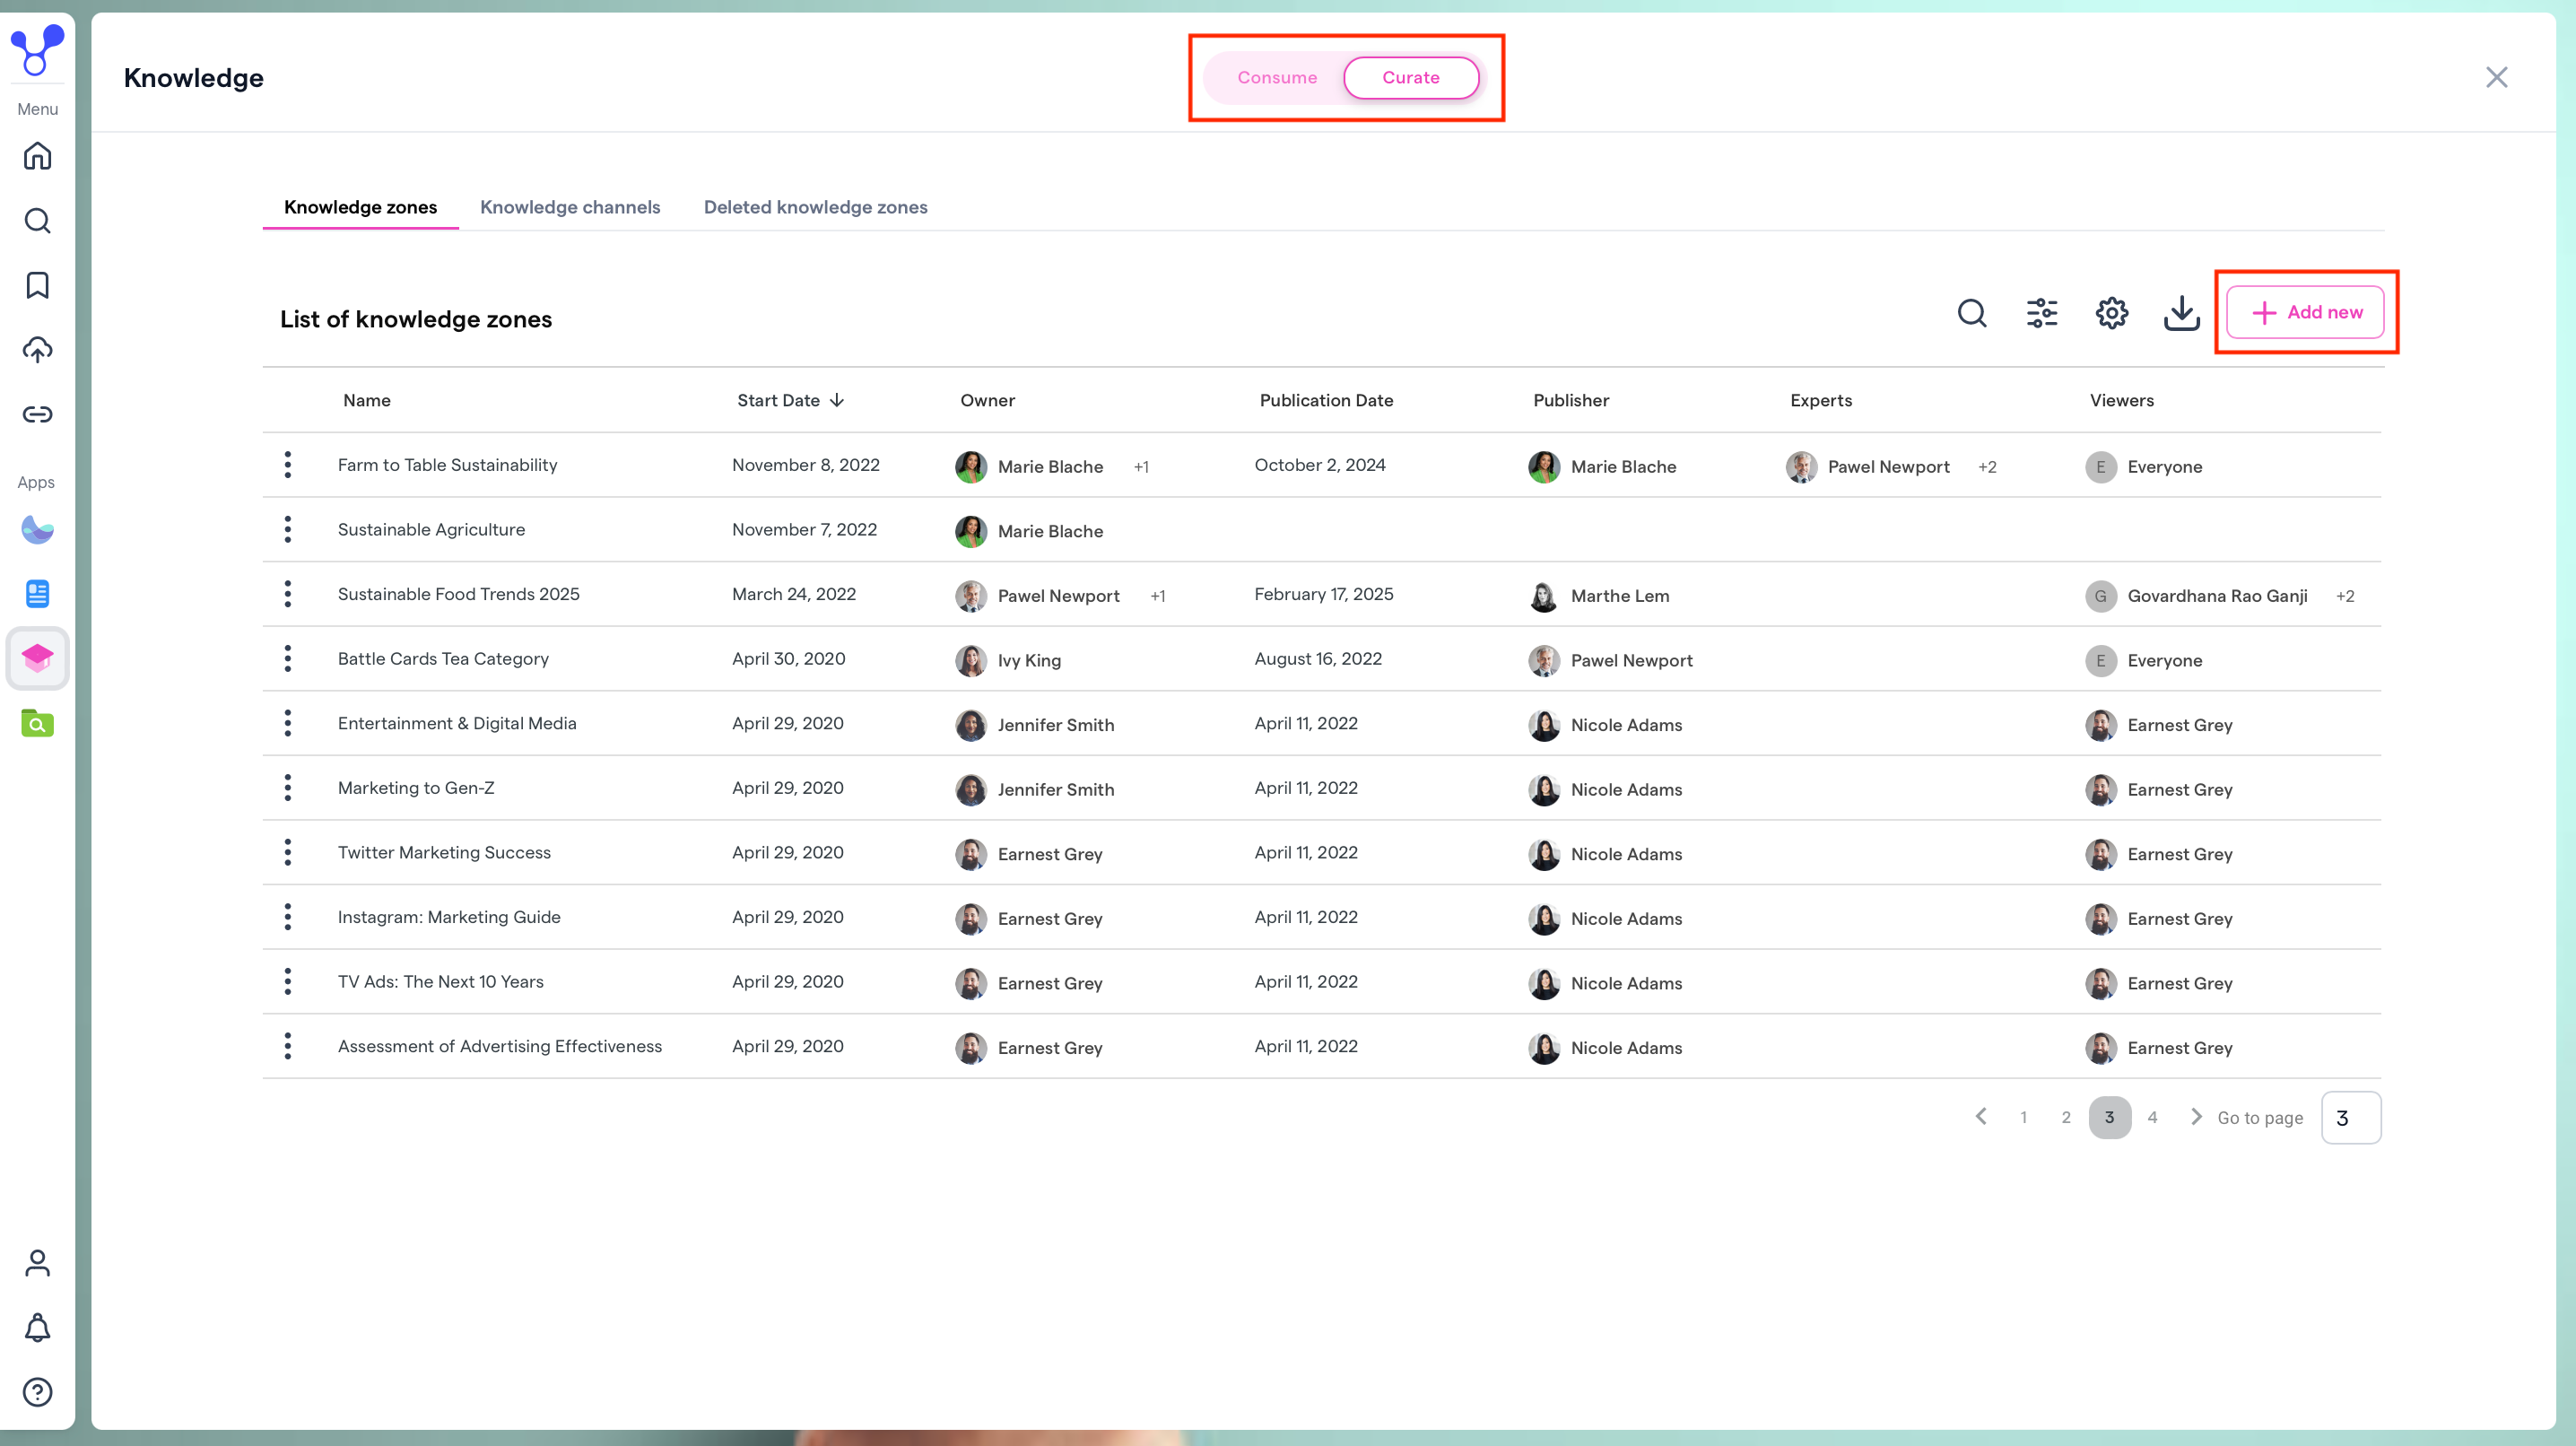This screenshot has width=2576, height=1446.
Task: Open the blue news document app icon
Action: tap(37, 594)
